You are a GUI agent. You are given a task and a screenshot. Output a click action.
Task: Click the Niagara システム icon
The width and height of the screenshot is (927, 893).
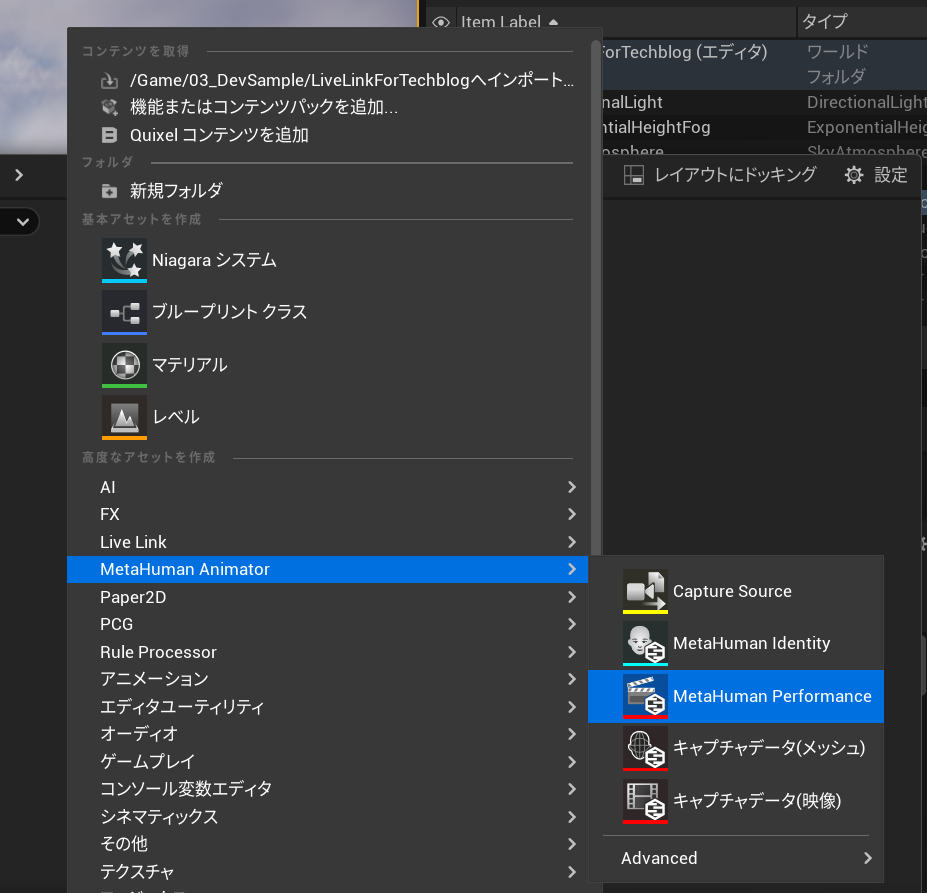pos(124,260)
